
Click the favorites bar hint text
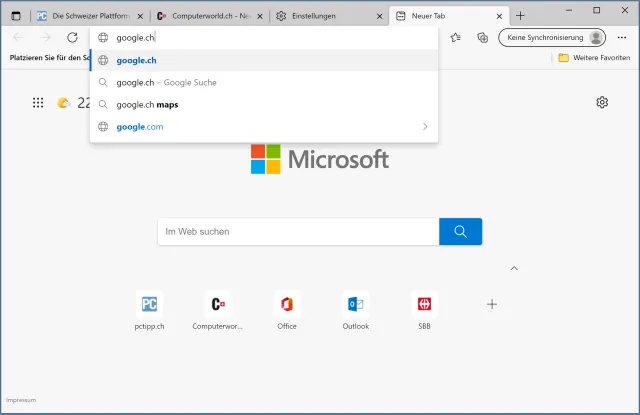pos(50,58)
